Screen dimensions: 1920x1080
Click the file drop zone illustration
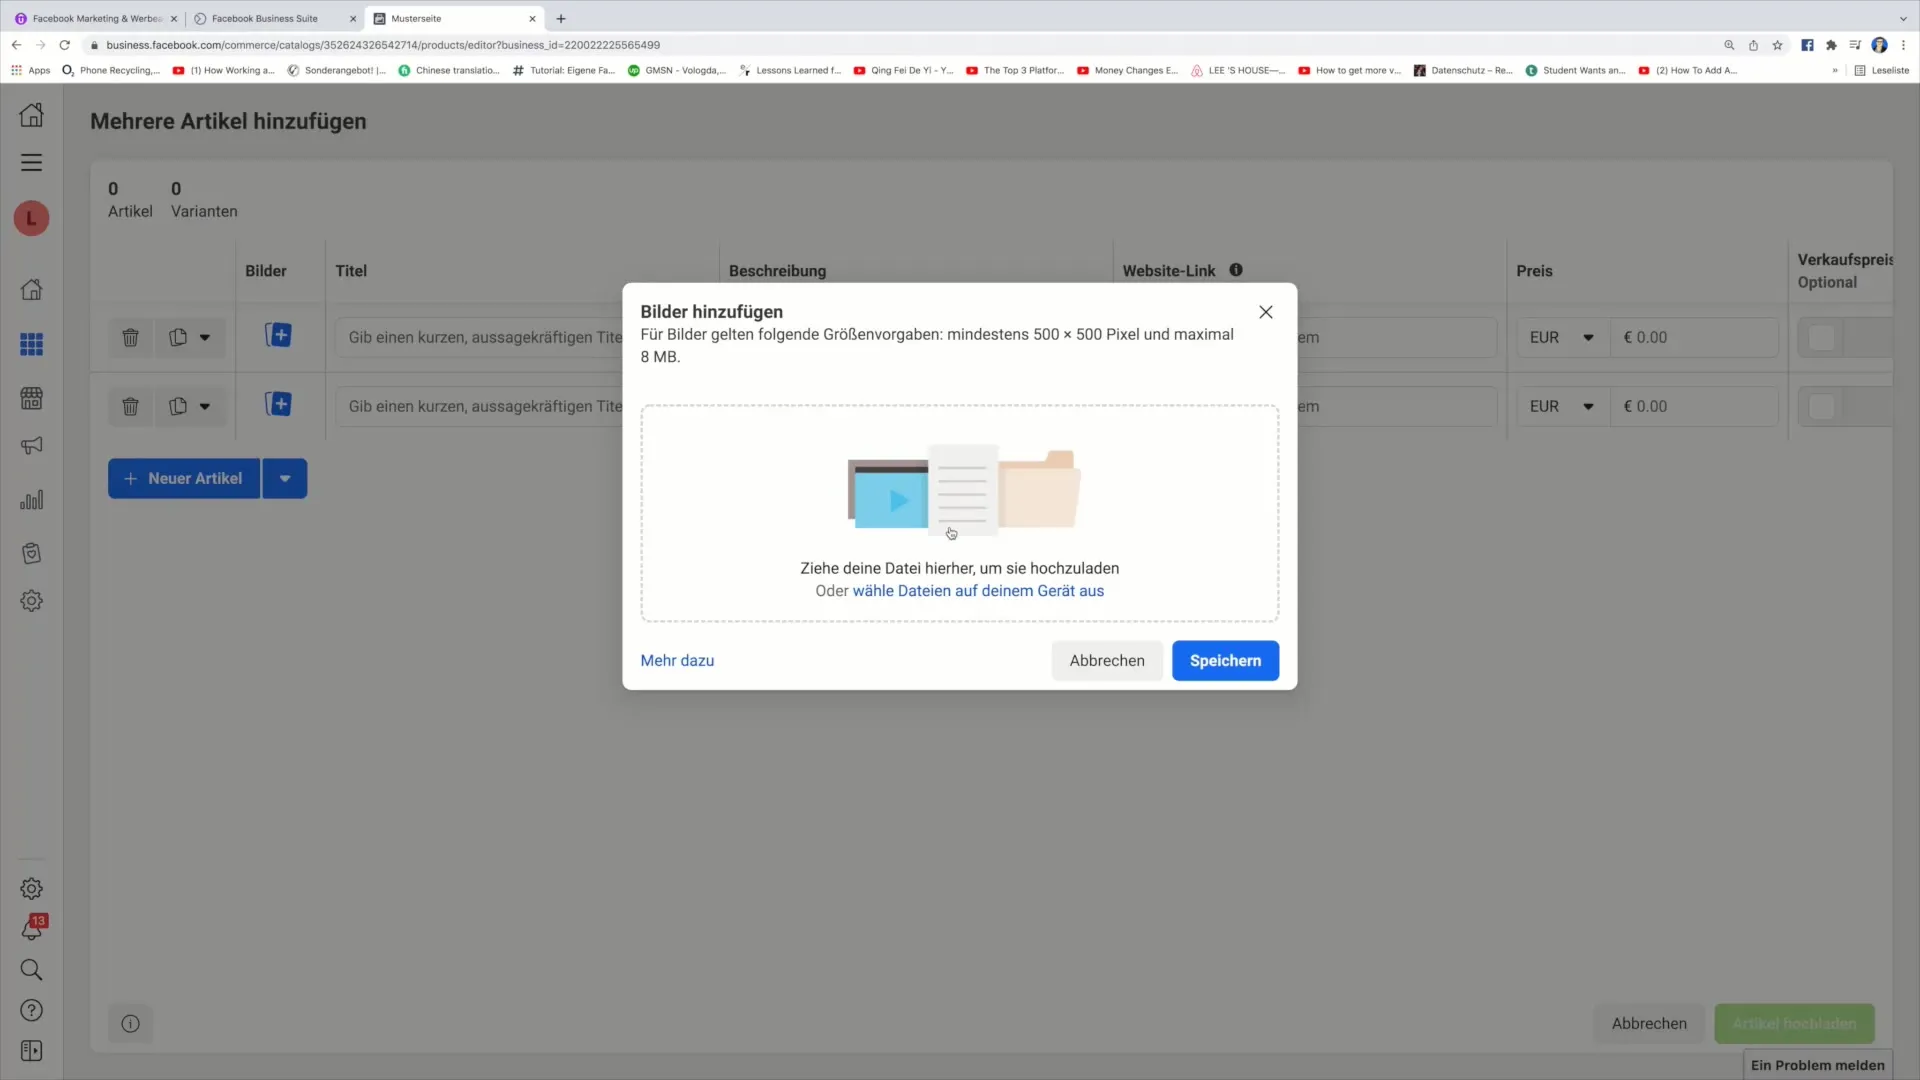coord(964,489)
